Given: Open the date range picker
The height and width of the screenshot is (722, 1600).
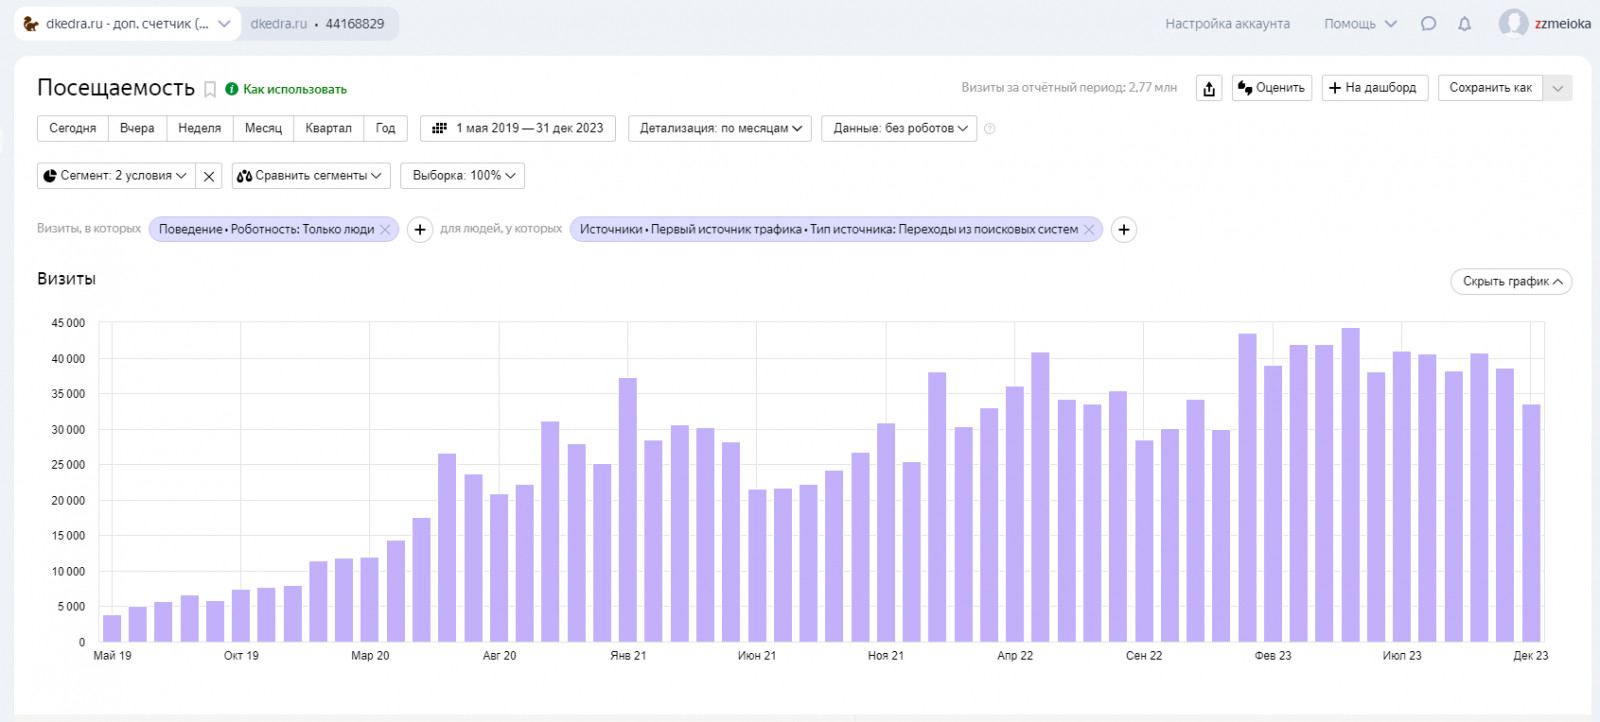Looking at the screenshot, I should point(518,128).
